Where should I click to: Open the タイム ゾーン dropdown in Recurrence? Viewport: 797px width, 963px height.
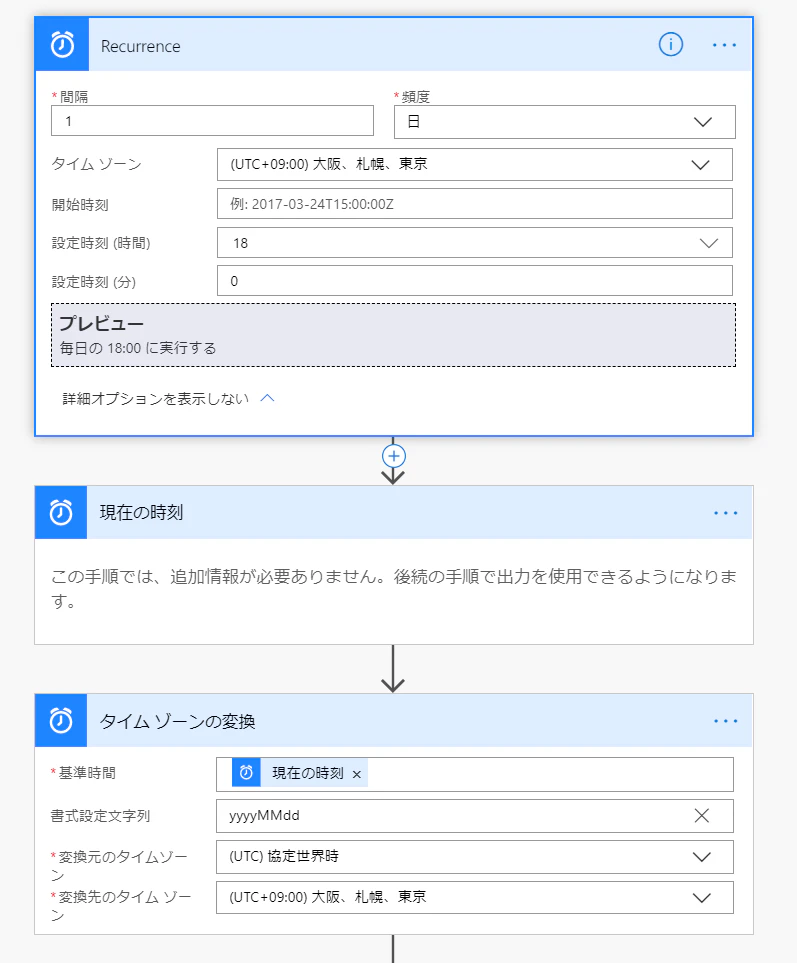[x=475, y=165]
